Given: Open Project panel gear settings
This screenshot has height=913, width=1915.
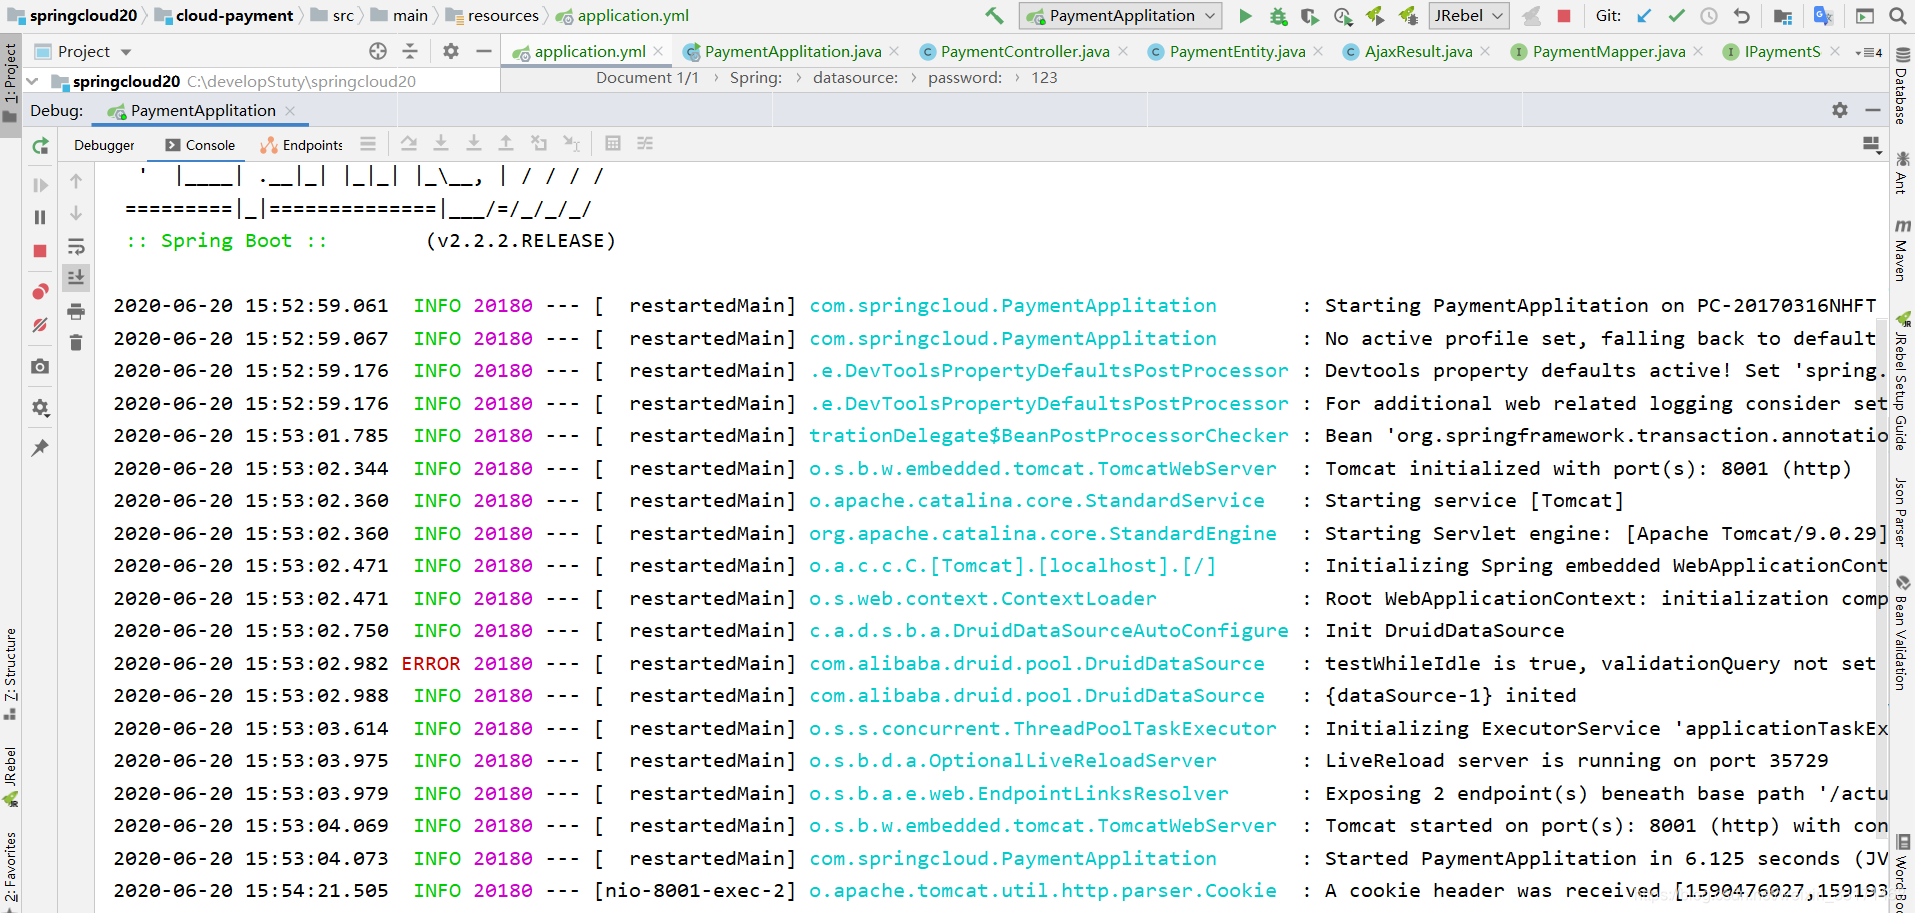Looking at the screenshot, I should coord(451,51).
